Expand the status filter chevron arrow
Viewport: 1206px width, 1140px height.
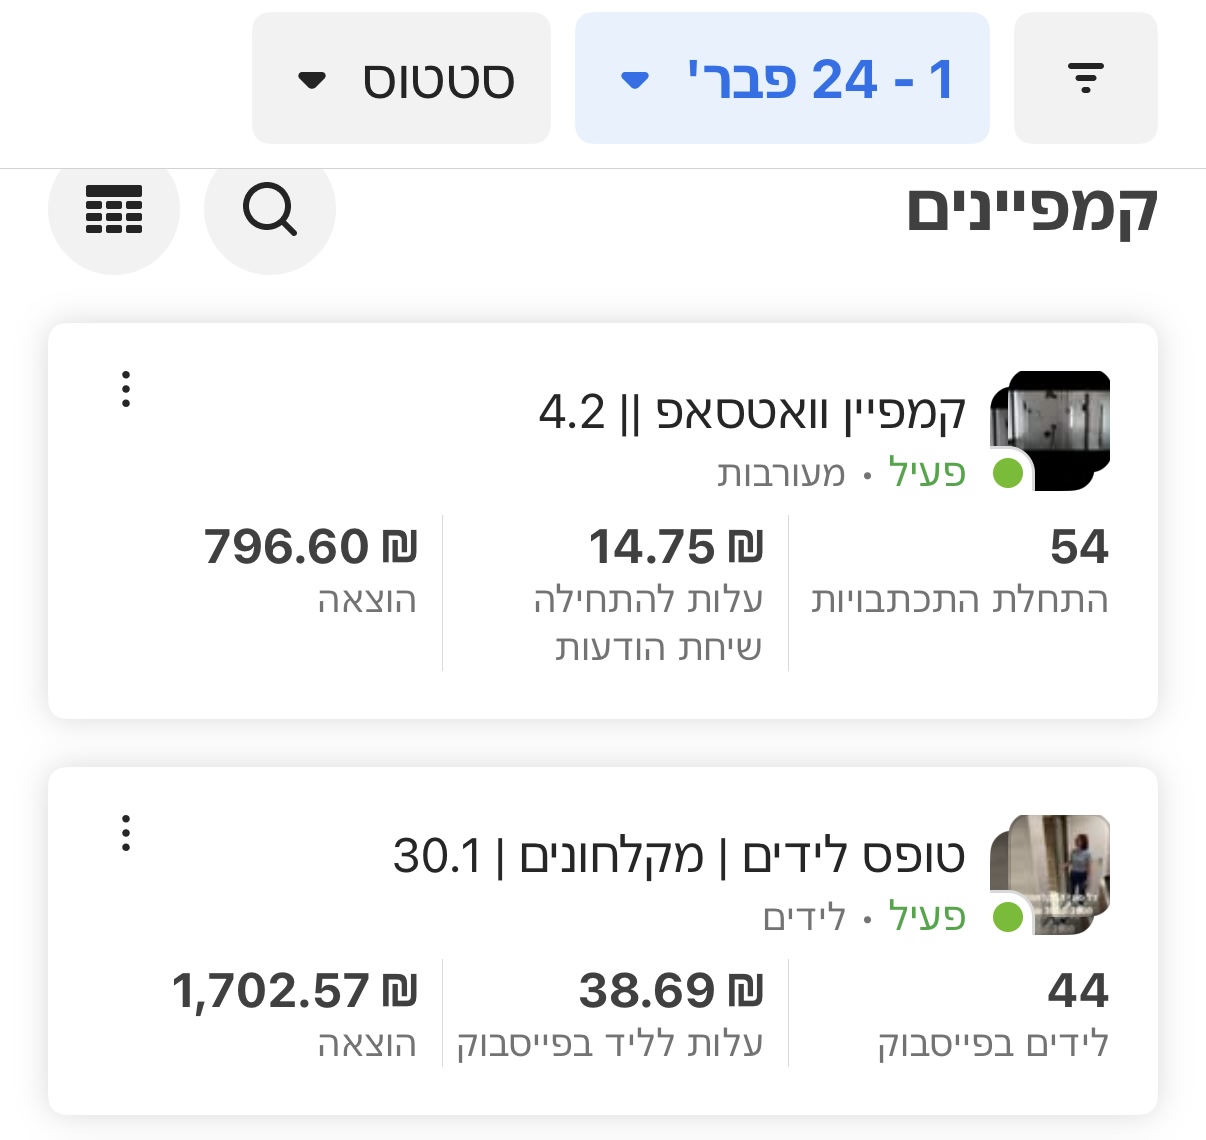(x=313, y=80)
